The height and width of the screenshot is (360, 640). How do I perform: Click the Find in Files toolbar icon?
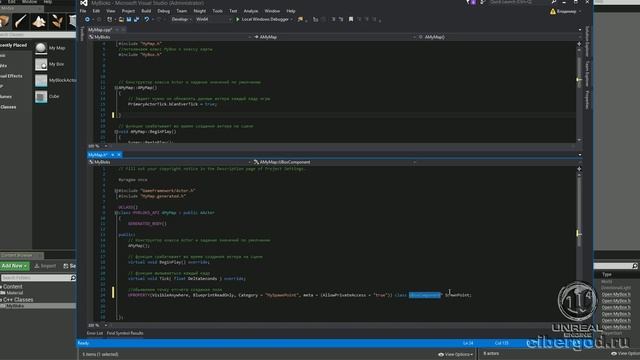(300, 19)
